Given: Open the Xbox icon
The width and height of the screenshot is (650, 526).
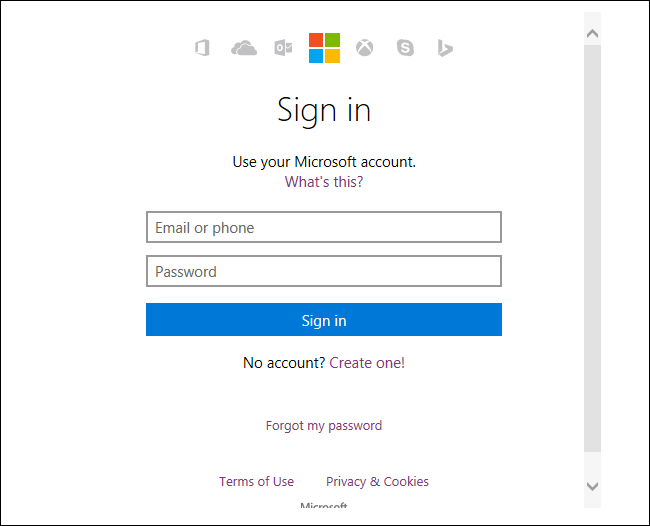Looking at the screenshot, I should [x=364, y=48].
